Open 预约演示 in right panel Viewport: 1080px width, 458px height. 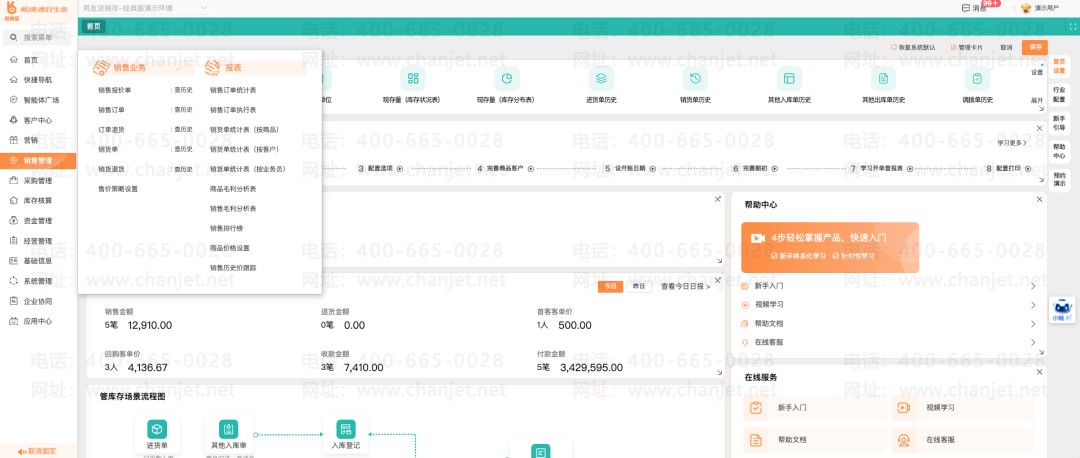pos(1059,179)
